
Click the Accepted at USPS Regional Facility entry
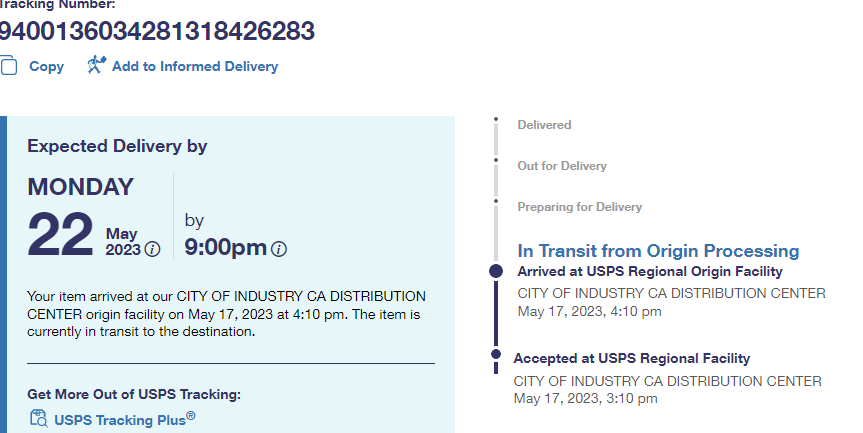coord(631,358)
